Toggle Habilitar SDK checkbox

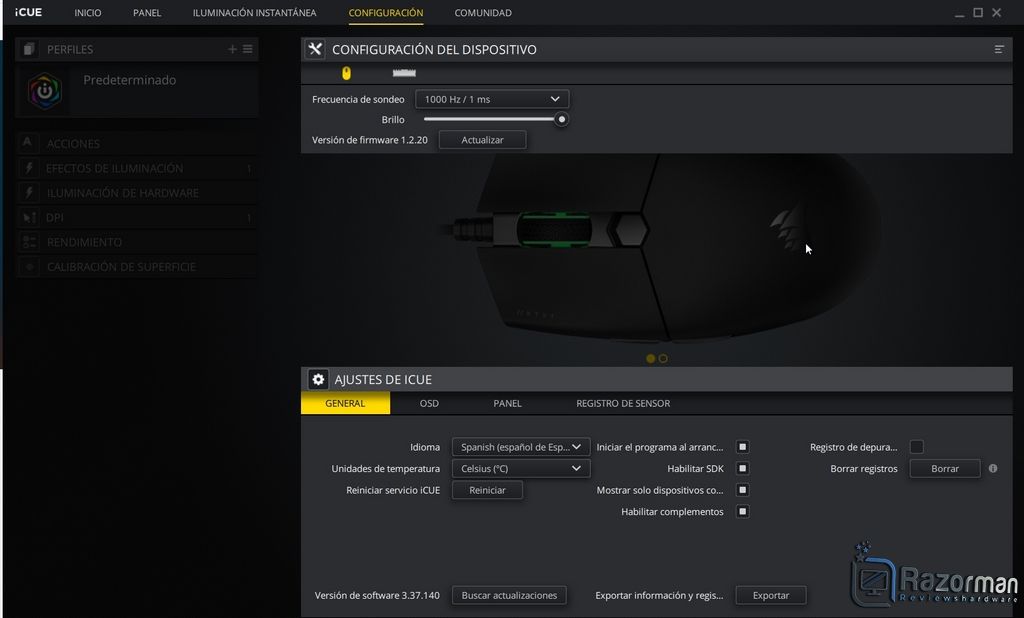(743, 468)
